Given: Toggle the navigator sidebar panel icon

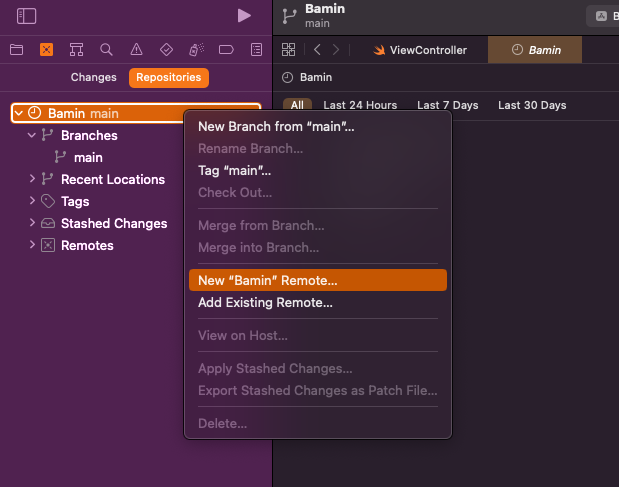Looking at the screenshot, I should 26,16.
